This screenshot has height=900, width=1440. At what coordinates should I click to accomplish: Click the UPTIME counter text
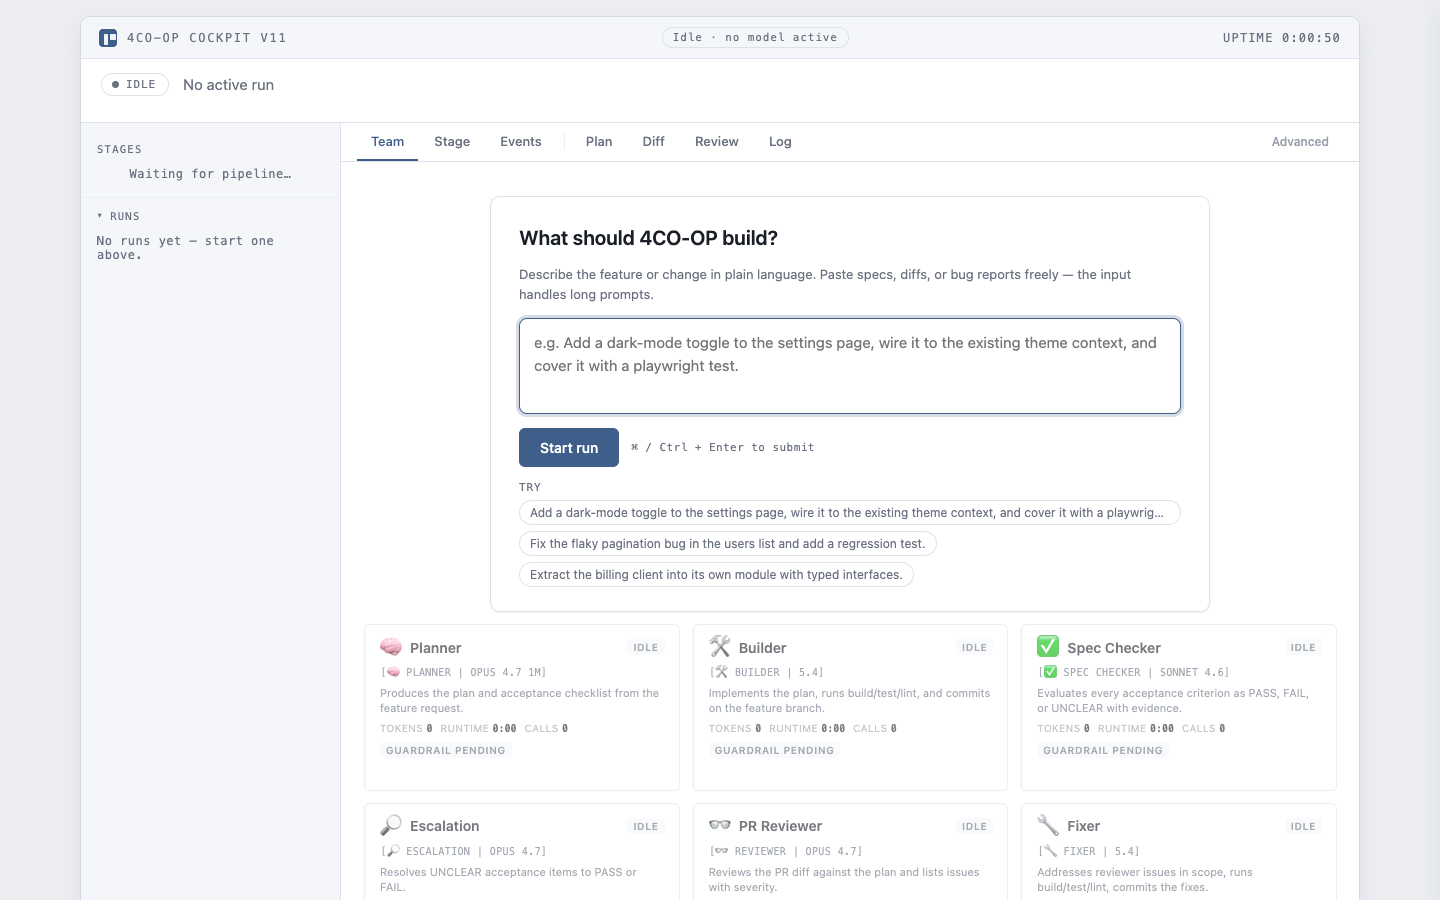(x=1281, y=38)
